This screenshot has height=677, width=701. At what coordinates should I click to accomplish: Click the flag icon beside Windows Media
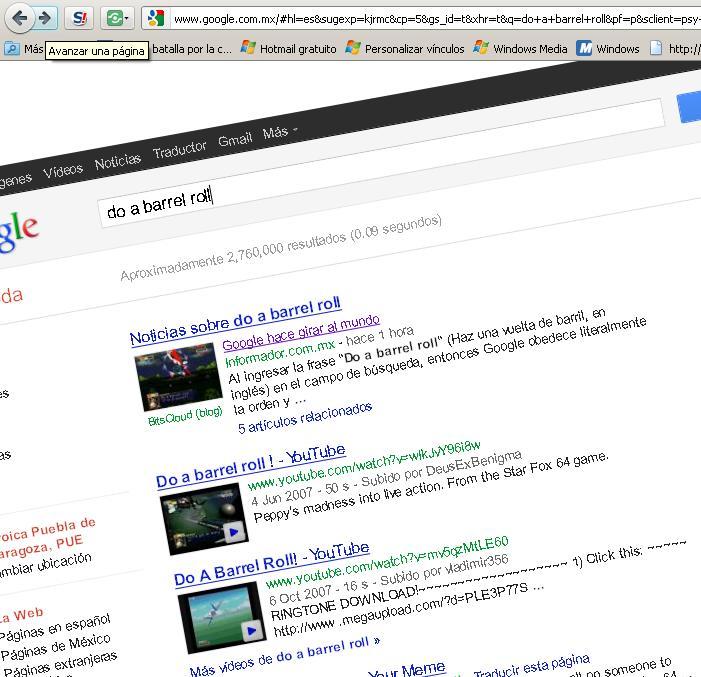pyautogui.click(x=481, y=47)
